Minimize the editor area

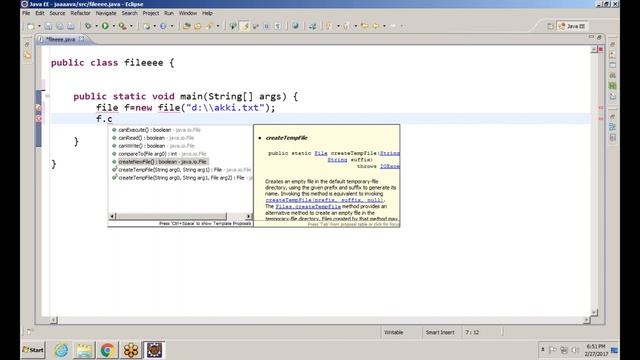[591, 37]
